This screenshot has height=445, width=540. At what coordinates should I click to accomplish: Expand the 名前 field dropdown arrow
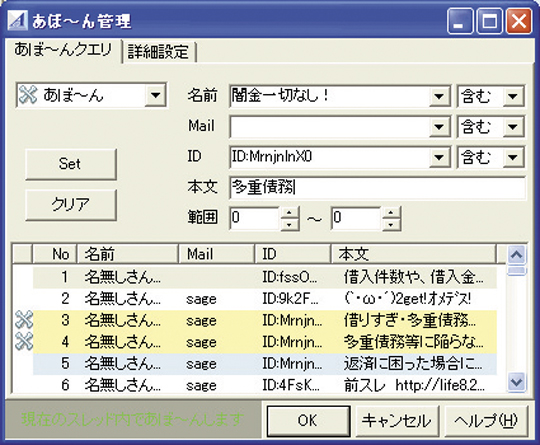tap(439, 96)
